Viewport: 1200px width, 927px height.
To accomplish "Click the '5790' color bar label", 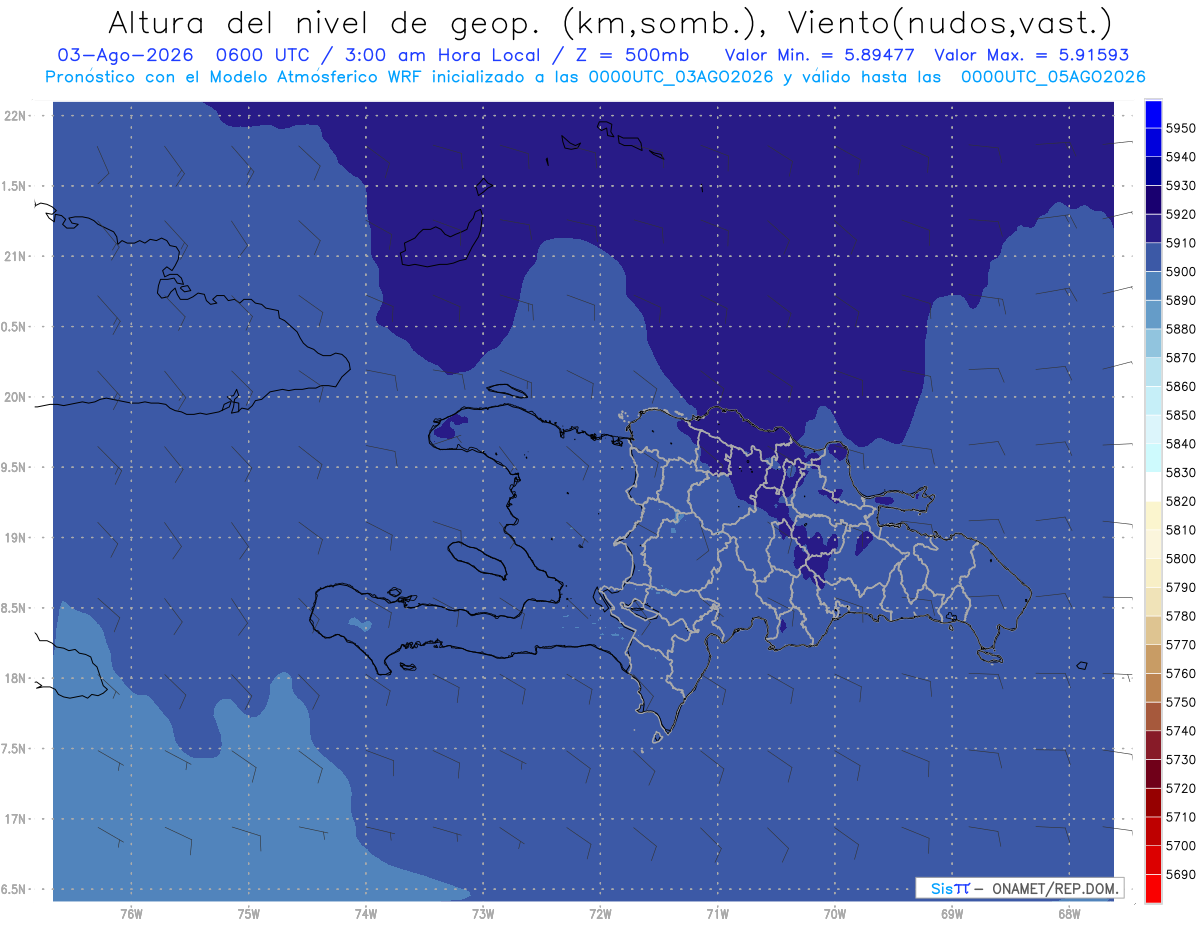I will [1180, 588].
